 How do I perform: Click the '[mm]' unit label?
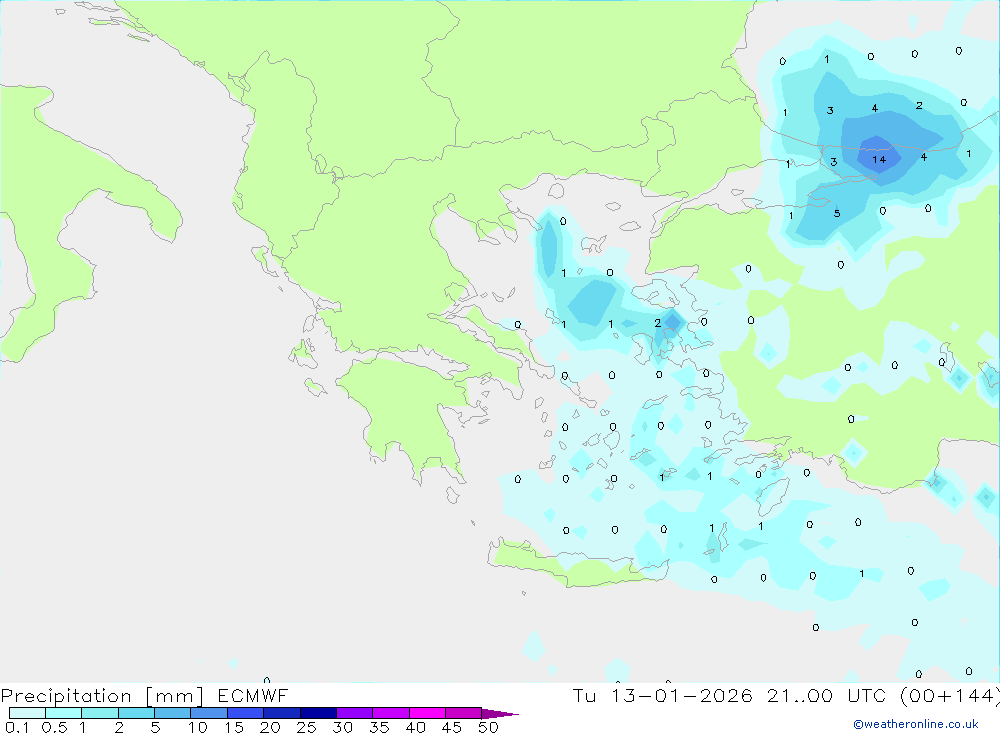click(x=175, y=696)
